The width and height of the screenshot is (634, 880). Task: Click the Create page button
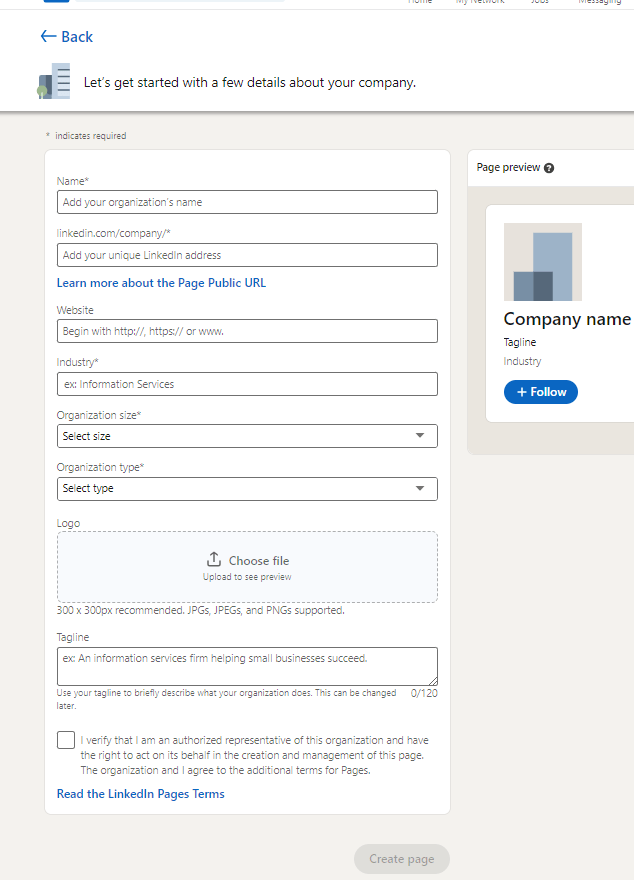401,858
